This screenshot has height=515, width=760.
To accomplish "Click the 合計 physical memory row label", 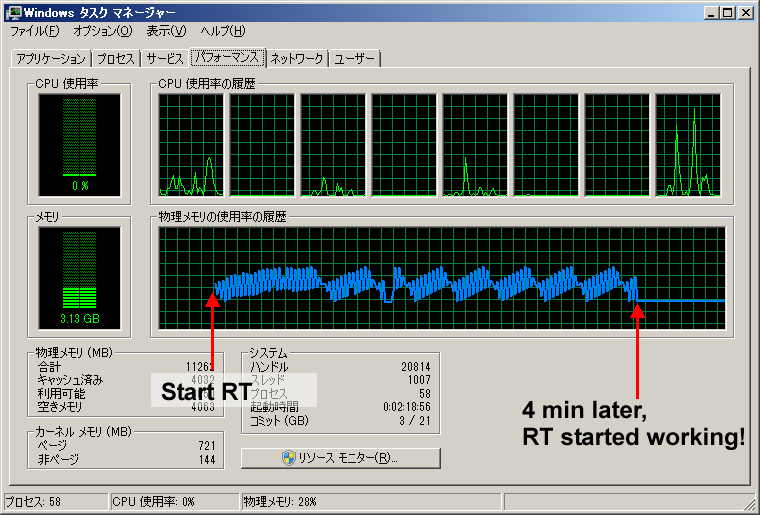I will 49,367.
